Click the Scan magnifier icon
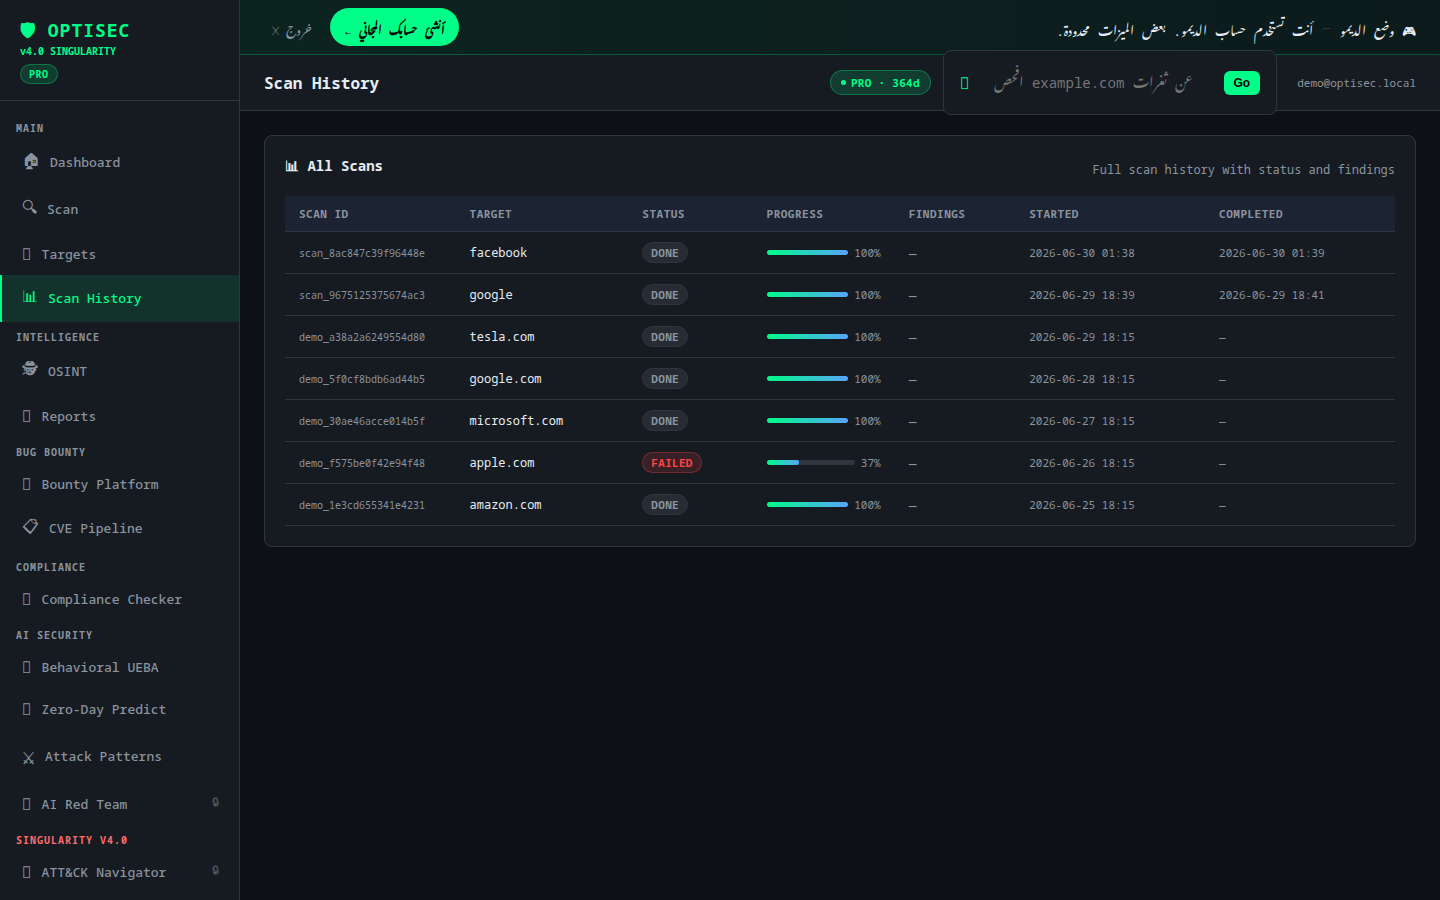1440x900 pixels. point(30,207)
